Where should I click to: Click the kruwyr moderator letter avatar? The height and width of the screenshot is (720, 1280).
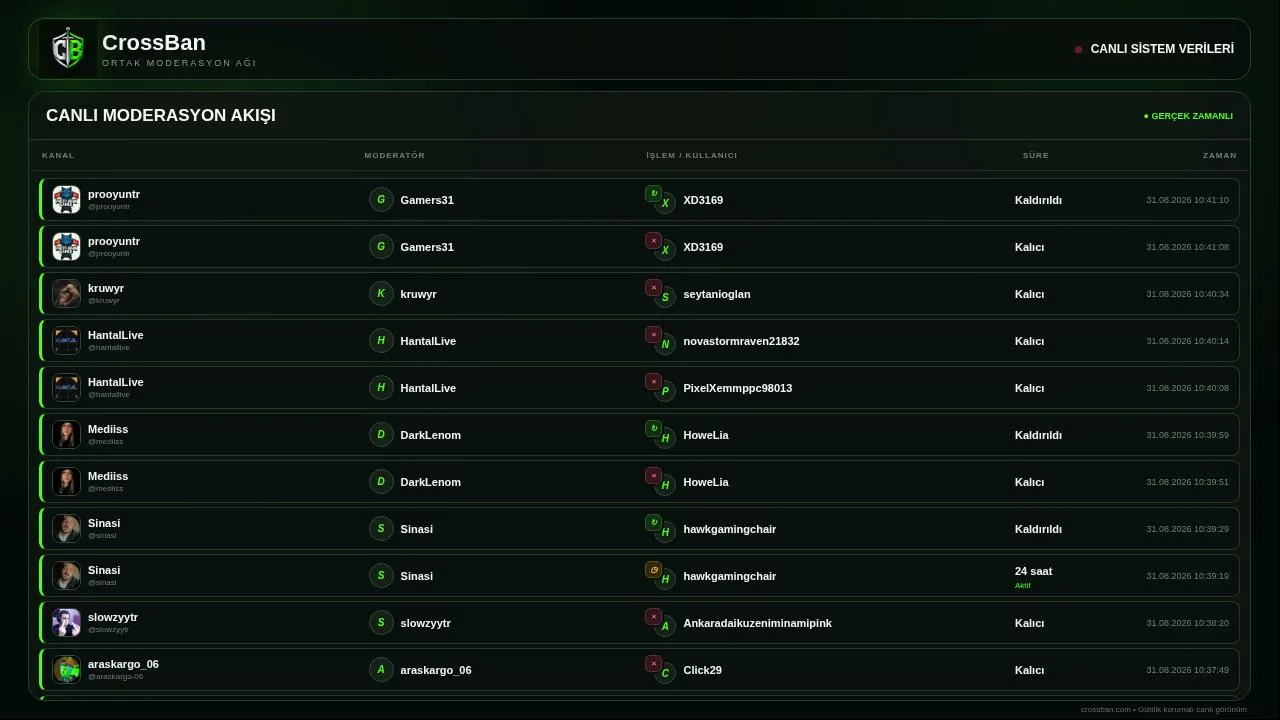[x=381, y=294]
